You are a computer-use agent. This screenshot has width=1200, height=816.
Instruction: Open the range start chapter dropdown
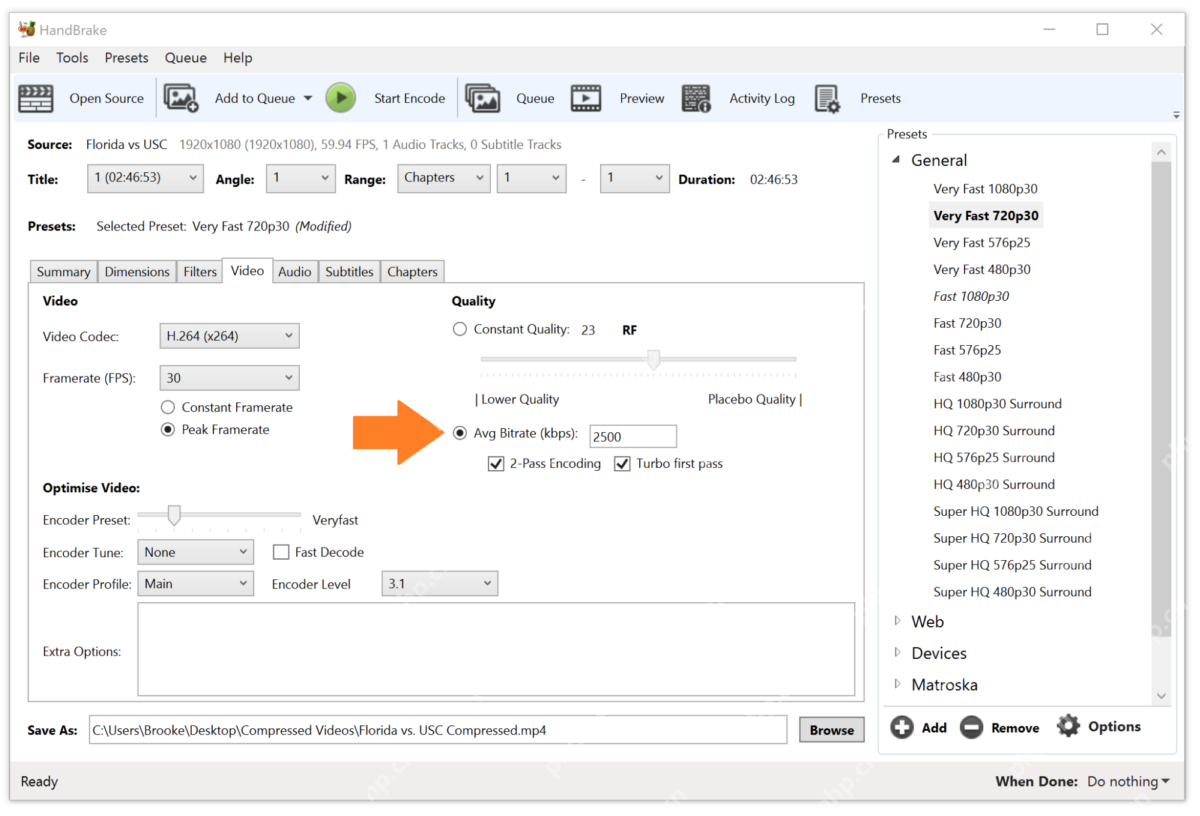531,178
